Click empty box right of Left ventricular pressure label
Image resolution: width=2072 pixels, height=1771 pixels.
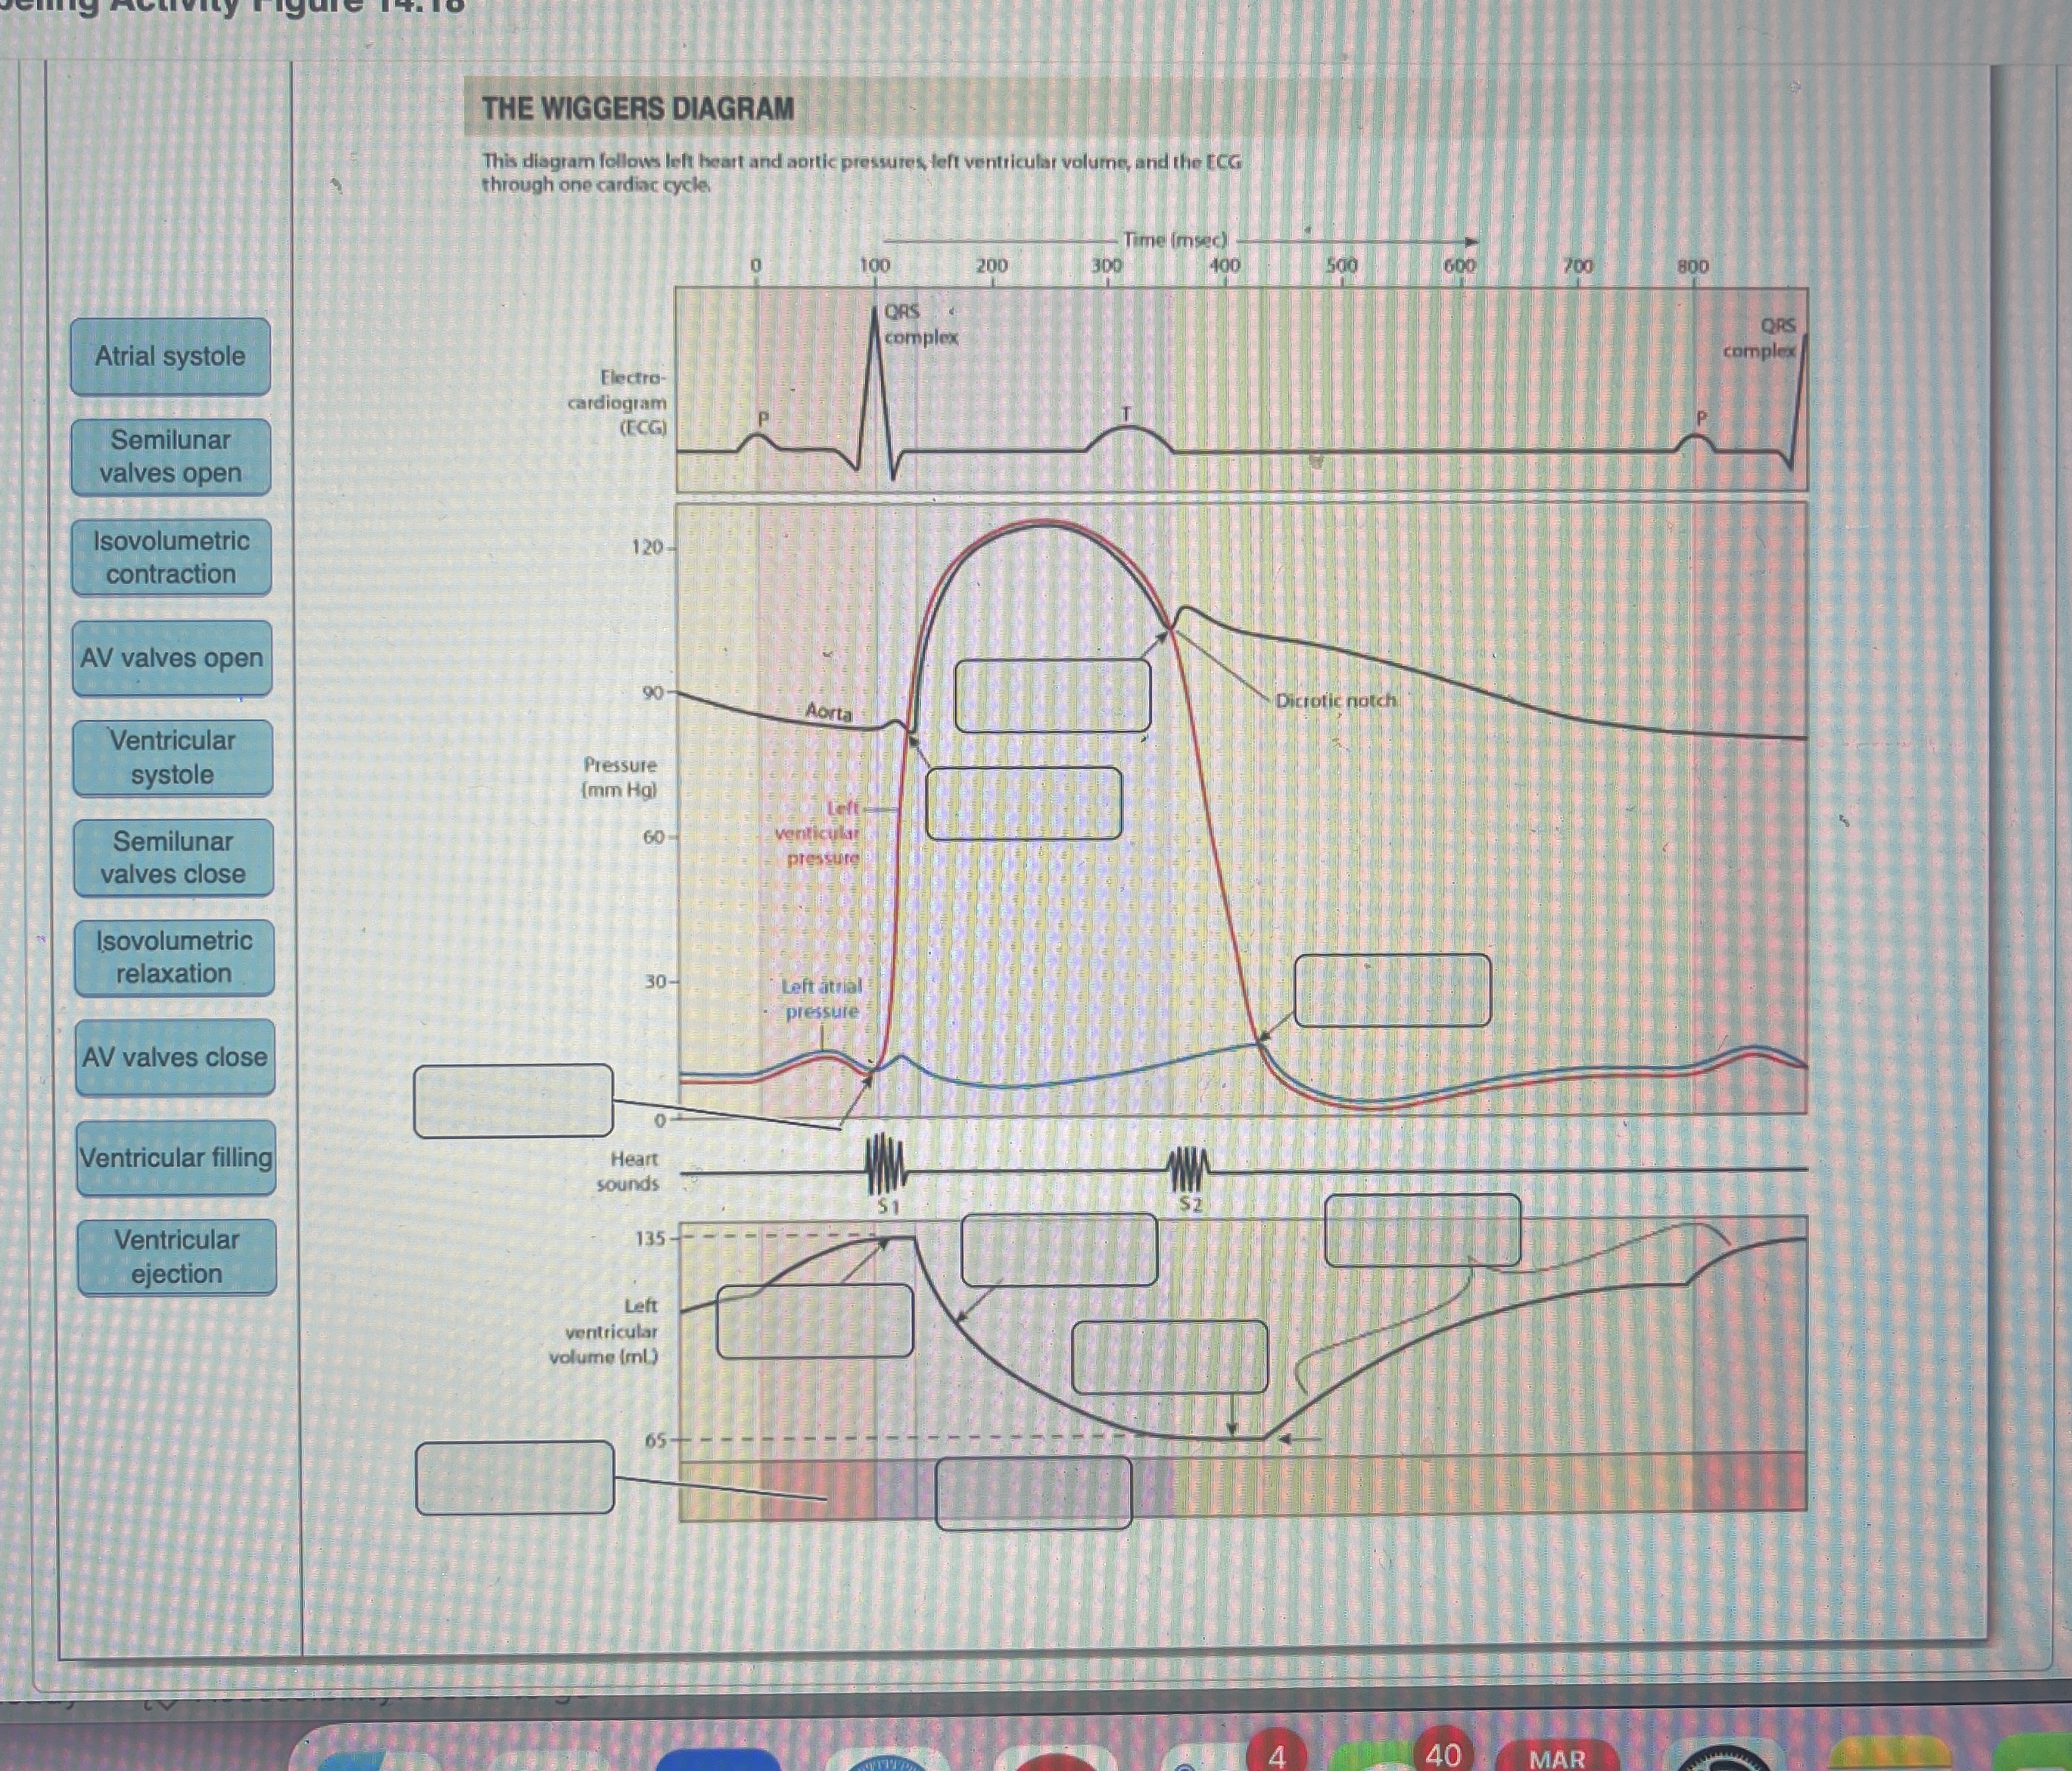point(1023,803)
